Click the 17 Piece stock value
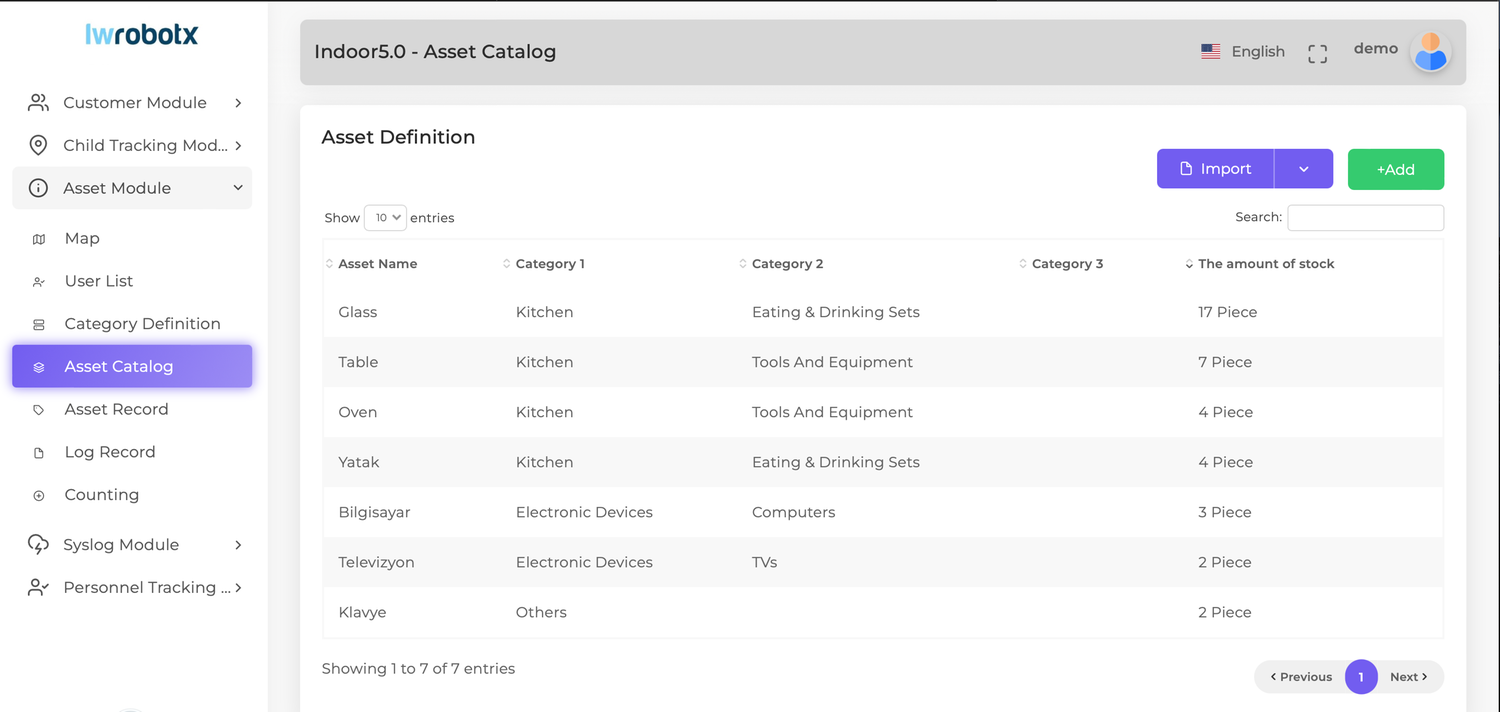 [1228, 312]
